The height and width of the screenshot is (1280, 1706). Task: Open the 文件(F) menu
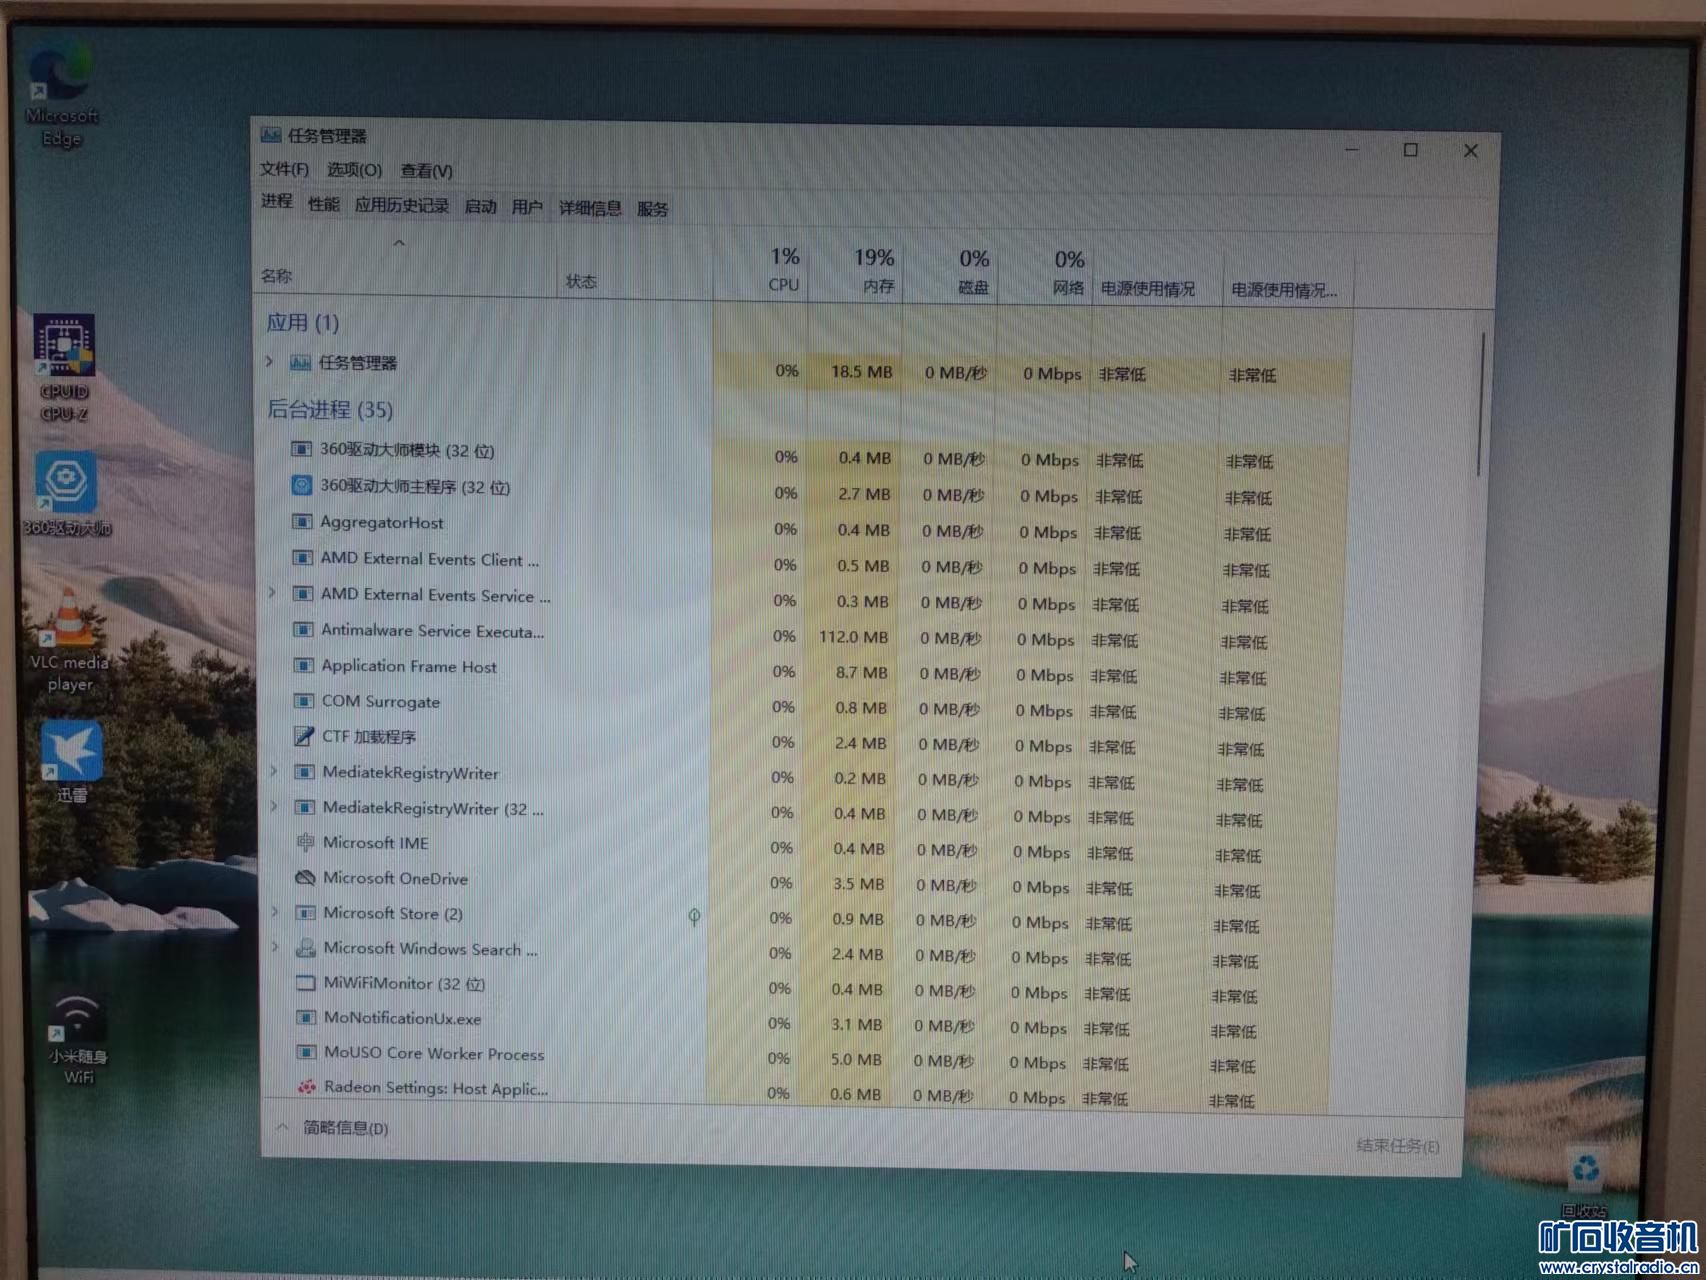[284, 169]
